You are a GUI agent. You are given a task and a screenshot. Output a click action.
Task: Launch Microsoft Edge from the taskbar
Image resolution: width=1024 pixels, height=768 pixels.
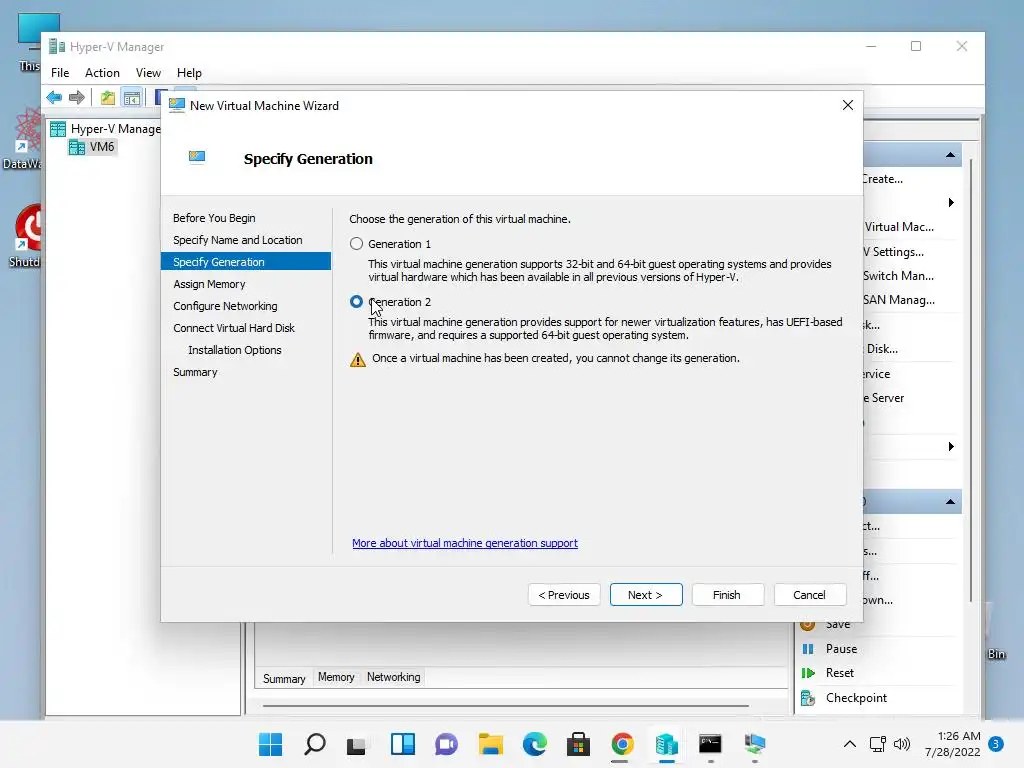click(534, 744)
